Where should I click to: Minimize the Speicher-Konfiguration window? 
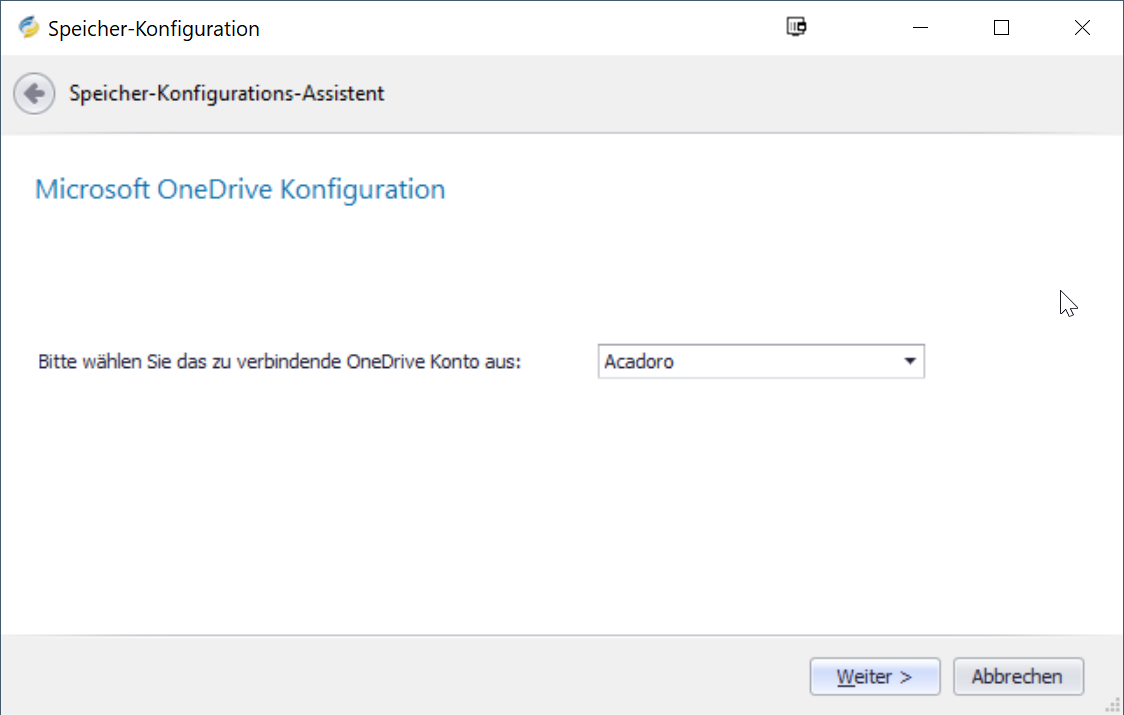[920, 28]
